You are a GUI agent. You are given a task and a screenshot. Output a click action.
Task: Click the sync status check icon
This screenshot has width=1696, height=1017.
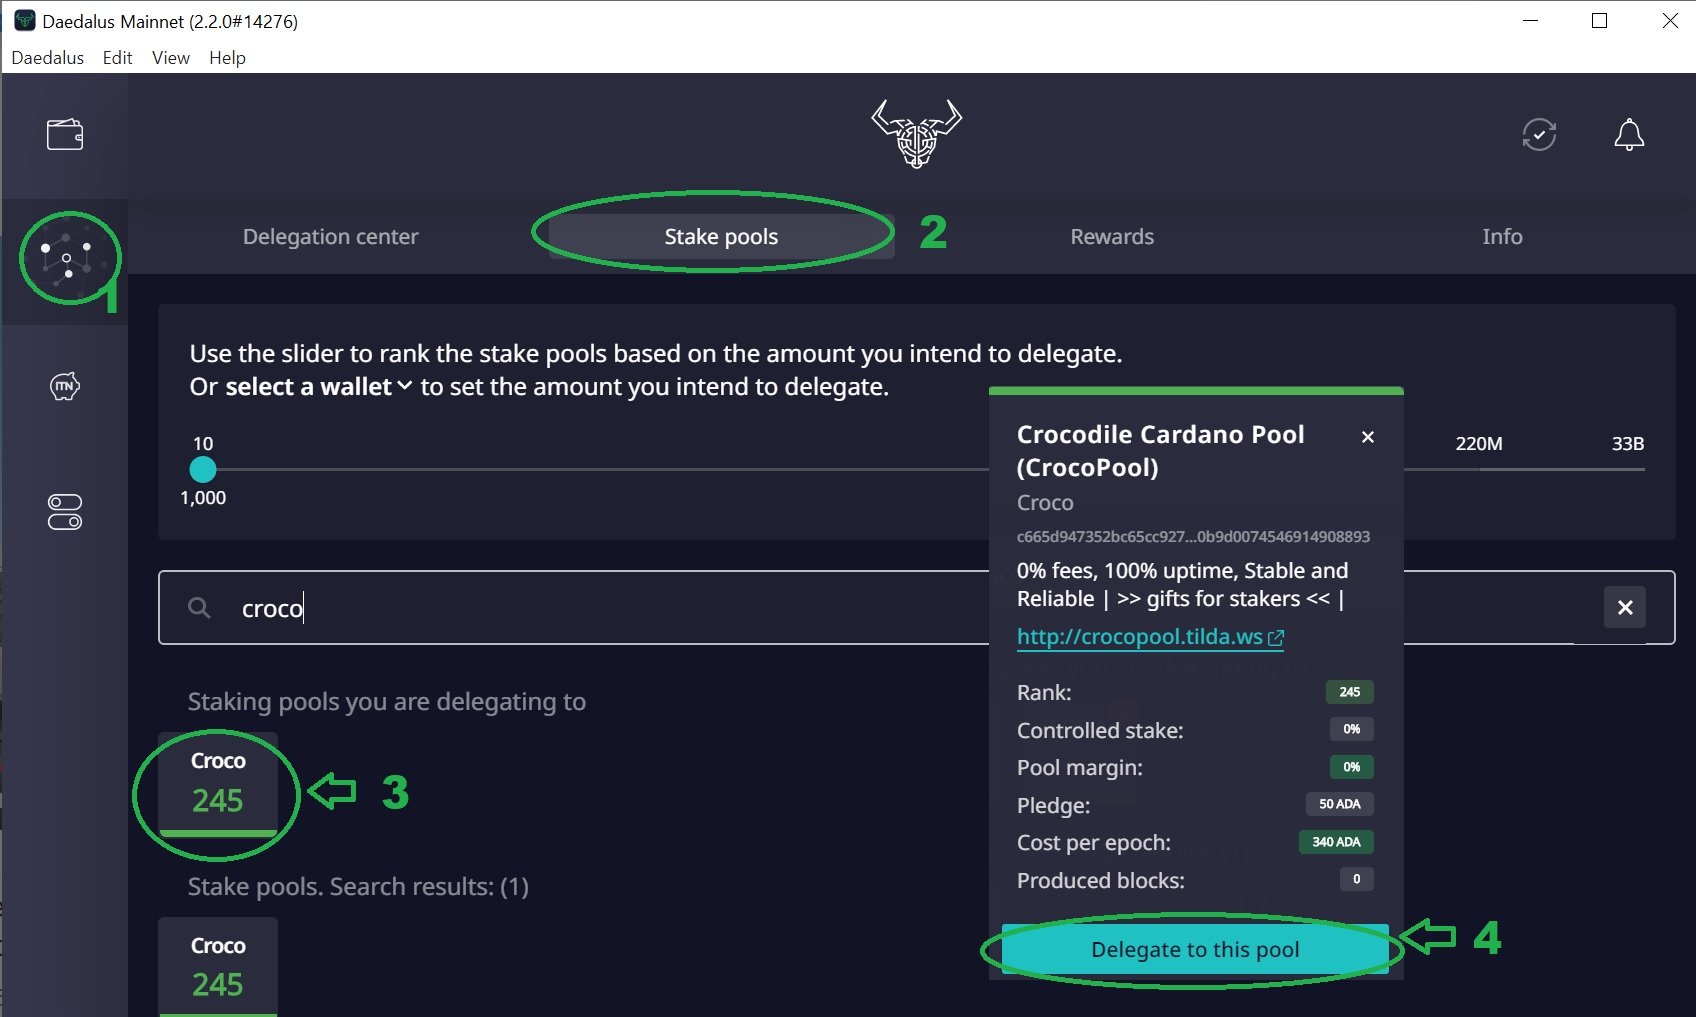(x=1539, y=134)
